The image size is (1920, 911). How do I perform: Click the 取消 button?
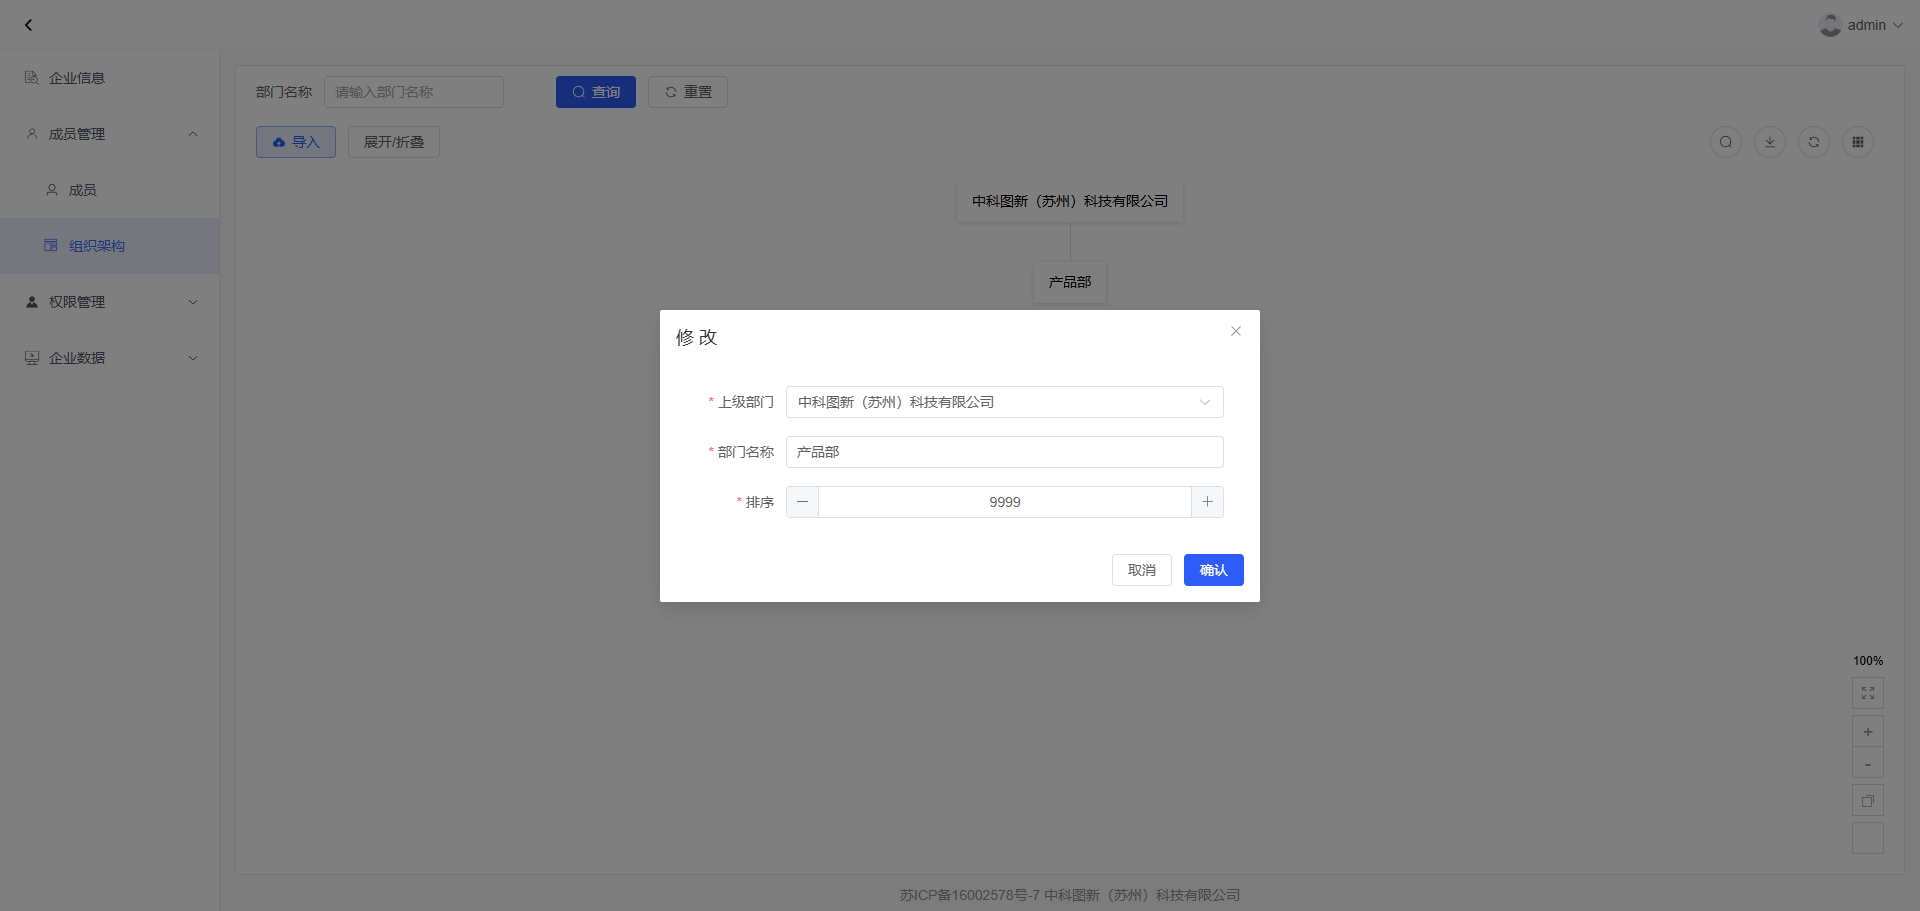coord(1141,570)
